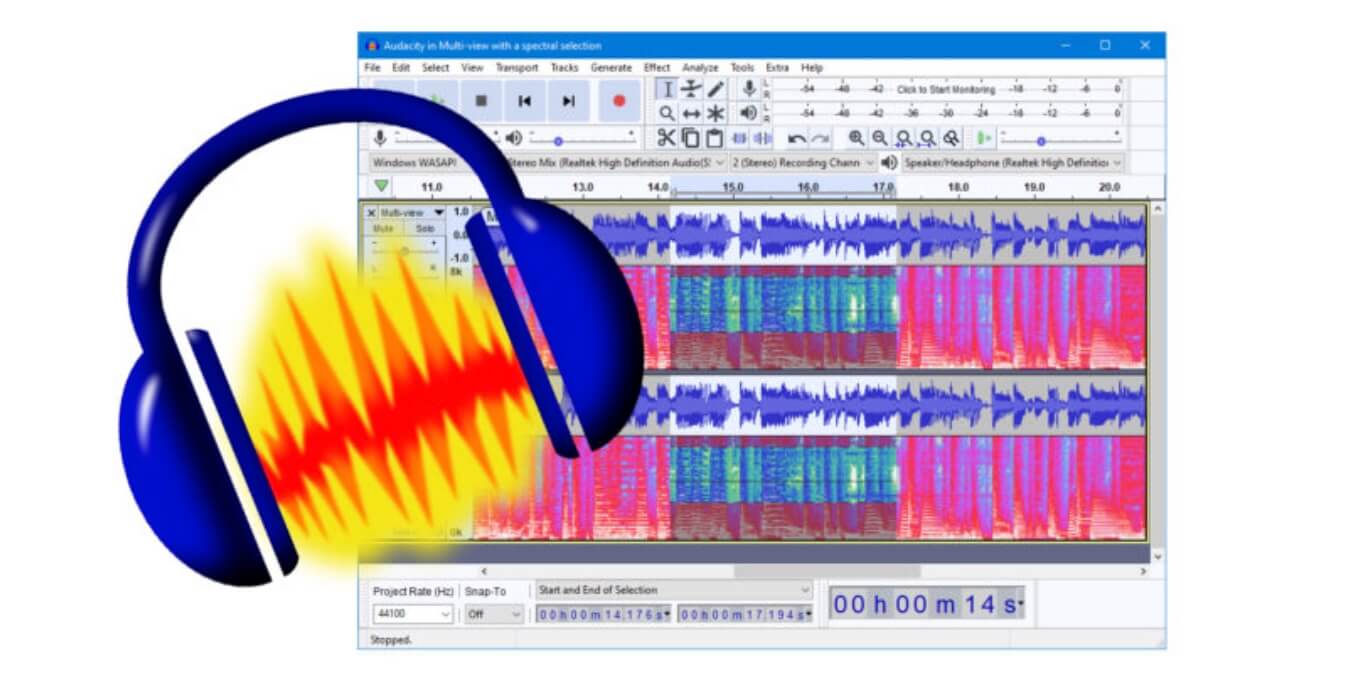This screenshot has height=687, width=1367.
Task: Open the Select menu
Action: click(x=435, y=68)
